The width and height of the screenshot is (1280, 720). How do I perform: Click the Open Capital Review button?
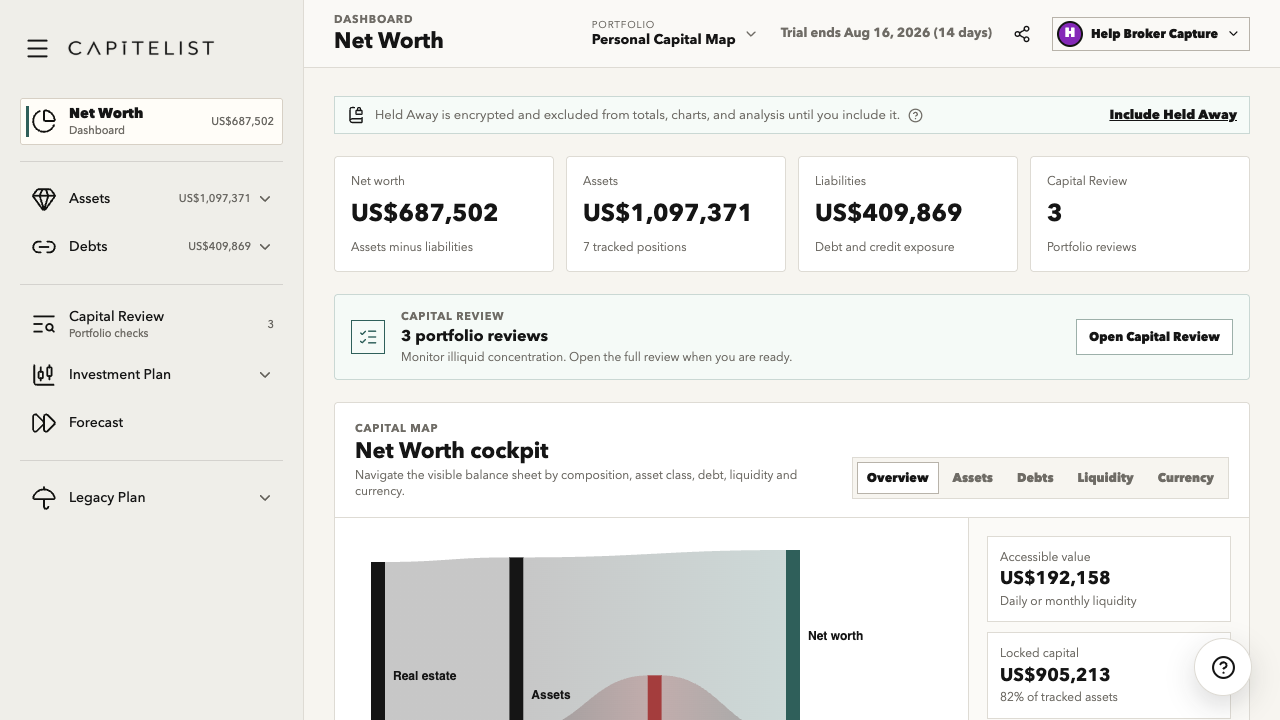1154,337
